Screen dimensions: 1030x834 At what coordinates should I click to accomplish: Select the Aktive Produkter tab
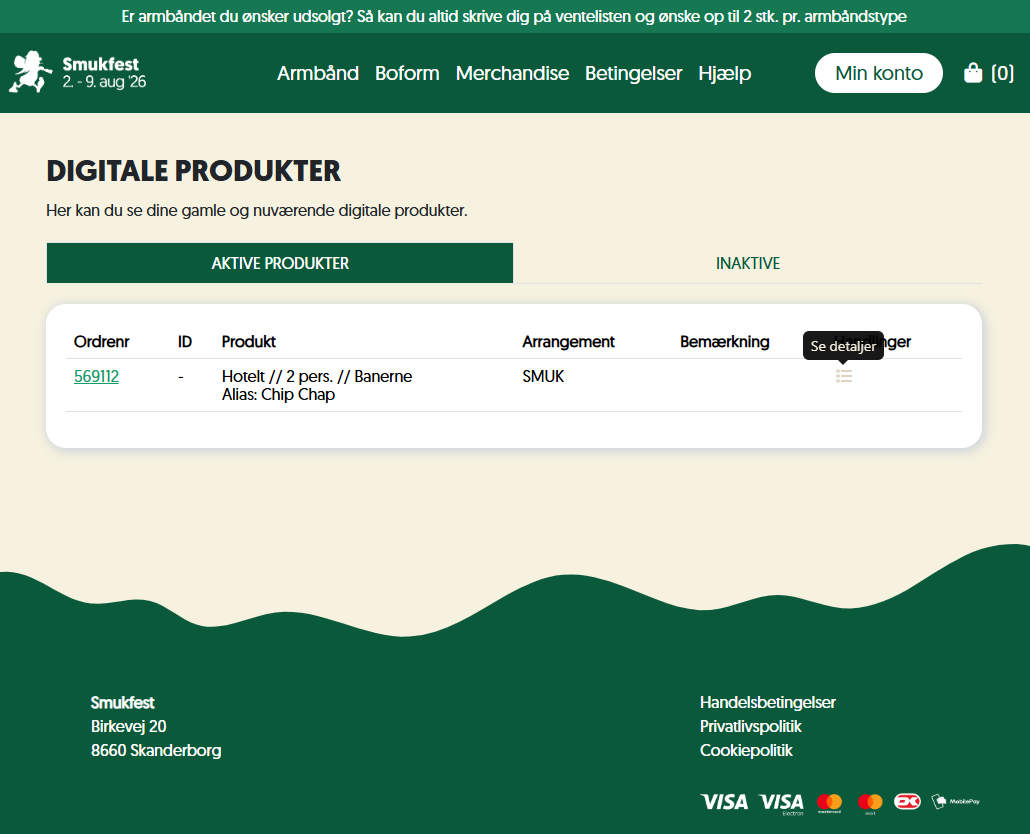point(280,263)
